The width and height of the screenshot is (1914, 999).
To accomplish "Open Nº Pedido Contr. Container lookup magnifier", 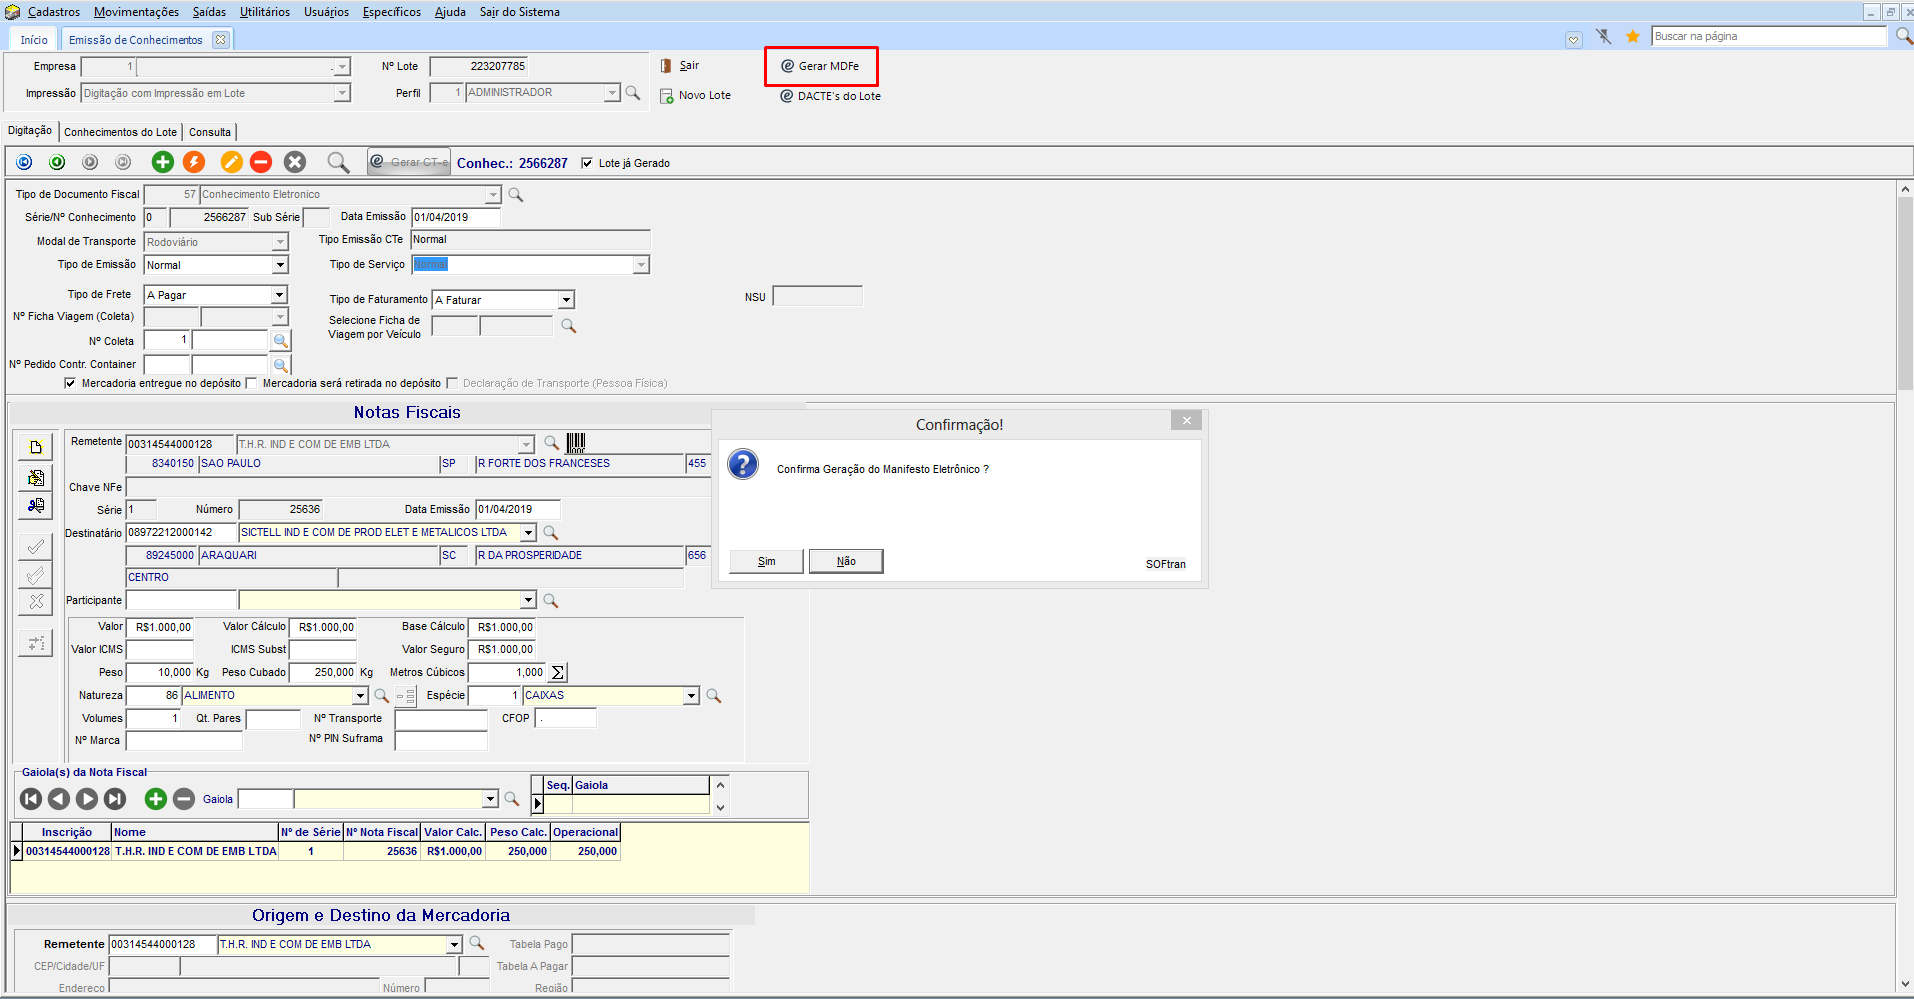I will click(281, 365).
